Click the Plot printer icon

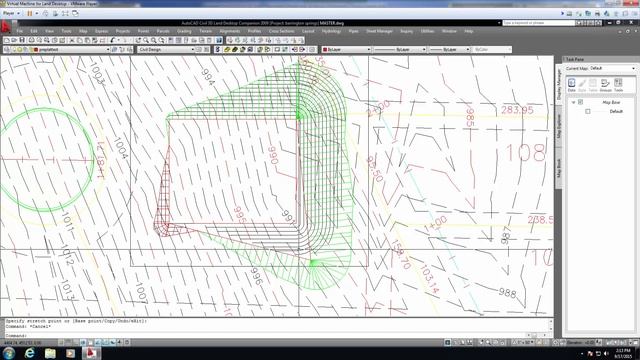(x=31, y=40)
